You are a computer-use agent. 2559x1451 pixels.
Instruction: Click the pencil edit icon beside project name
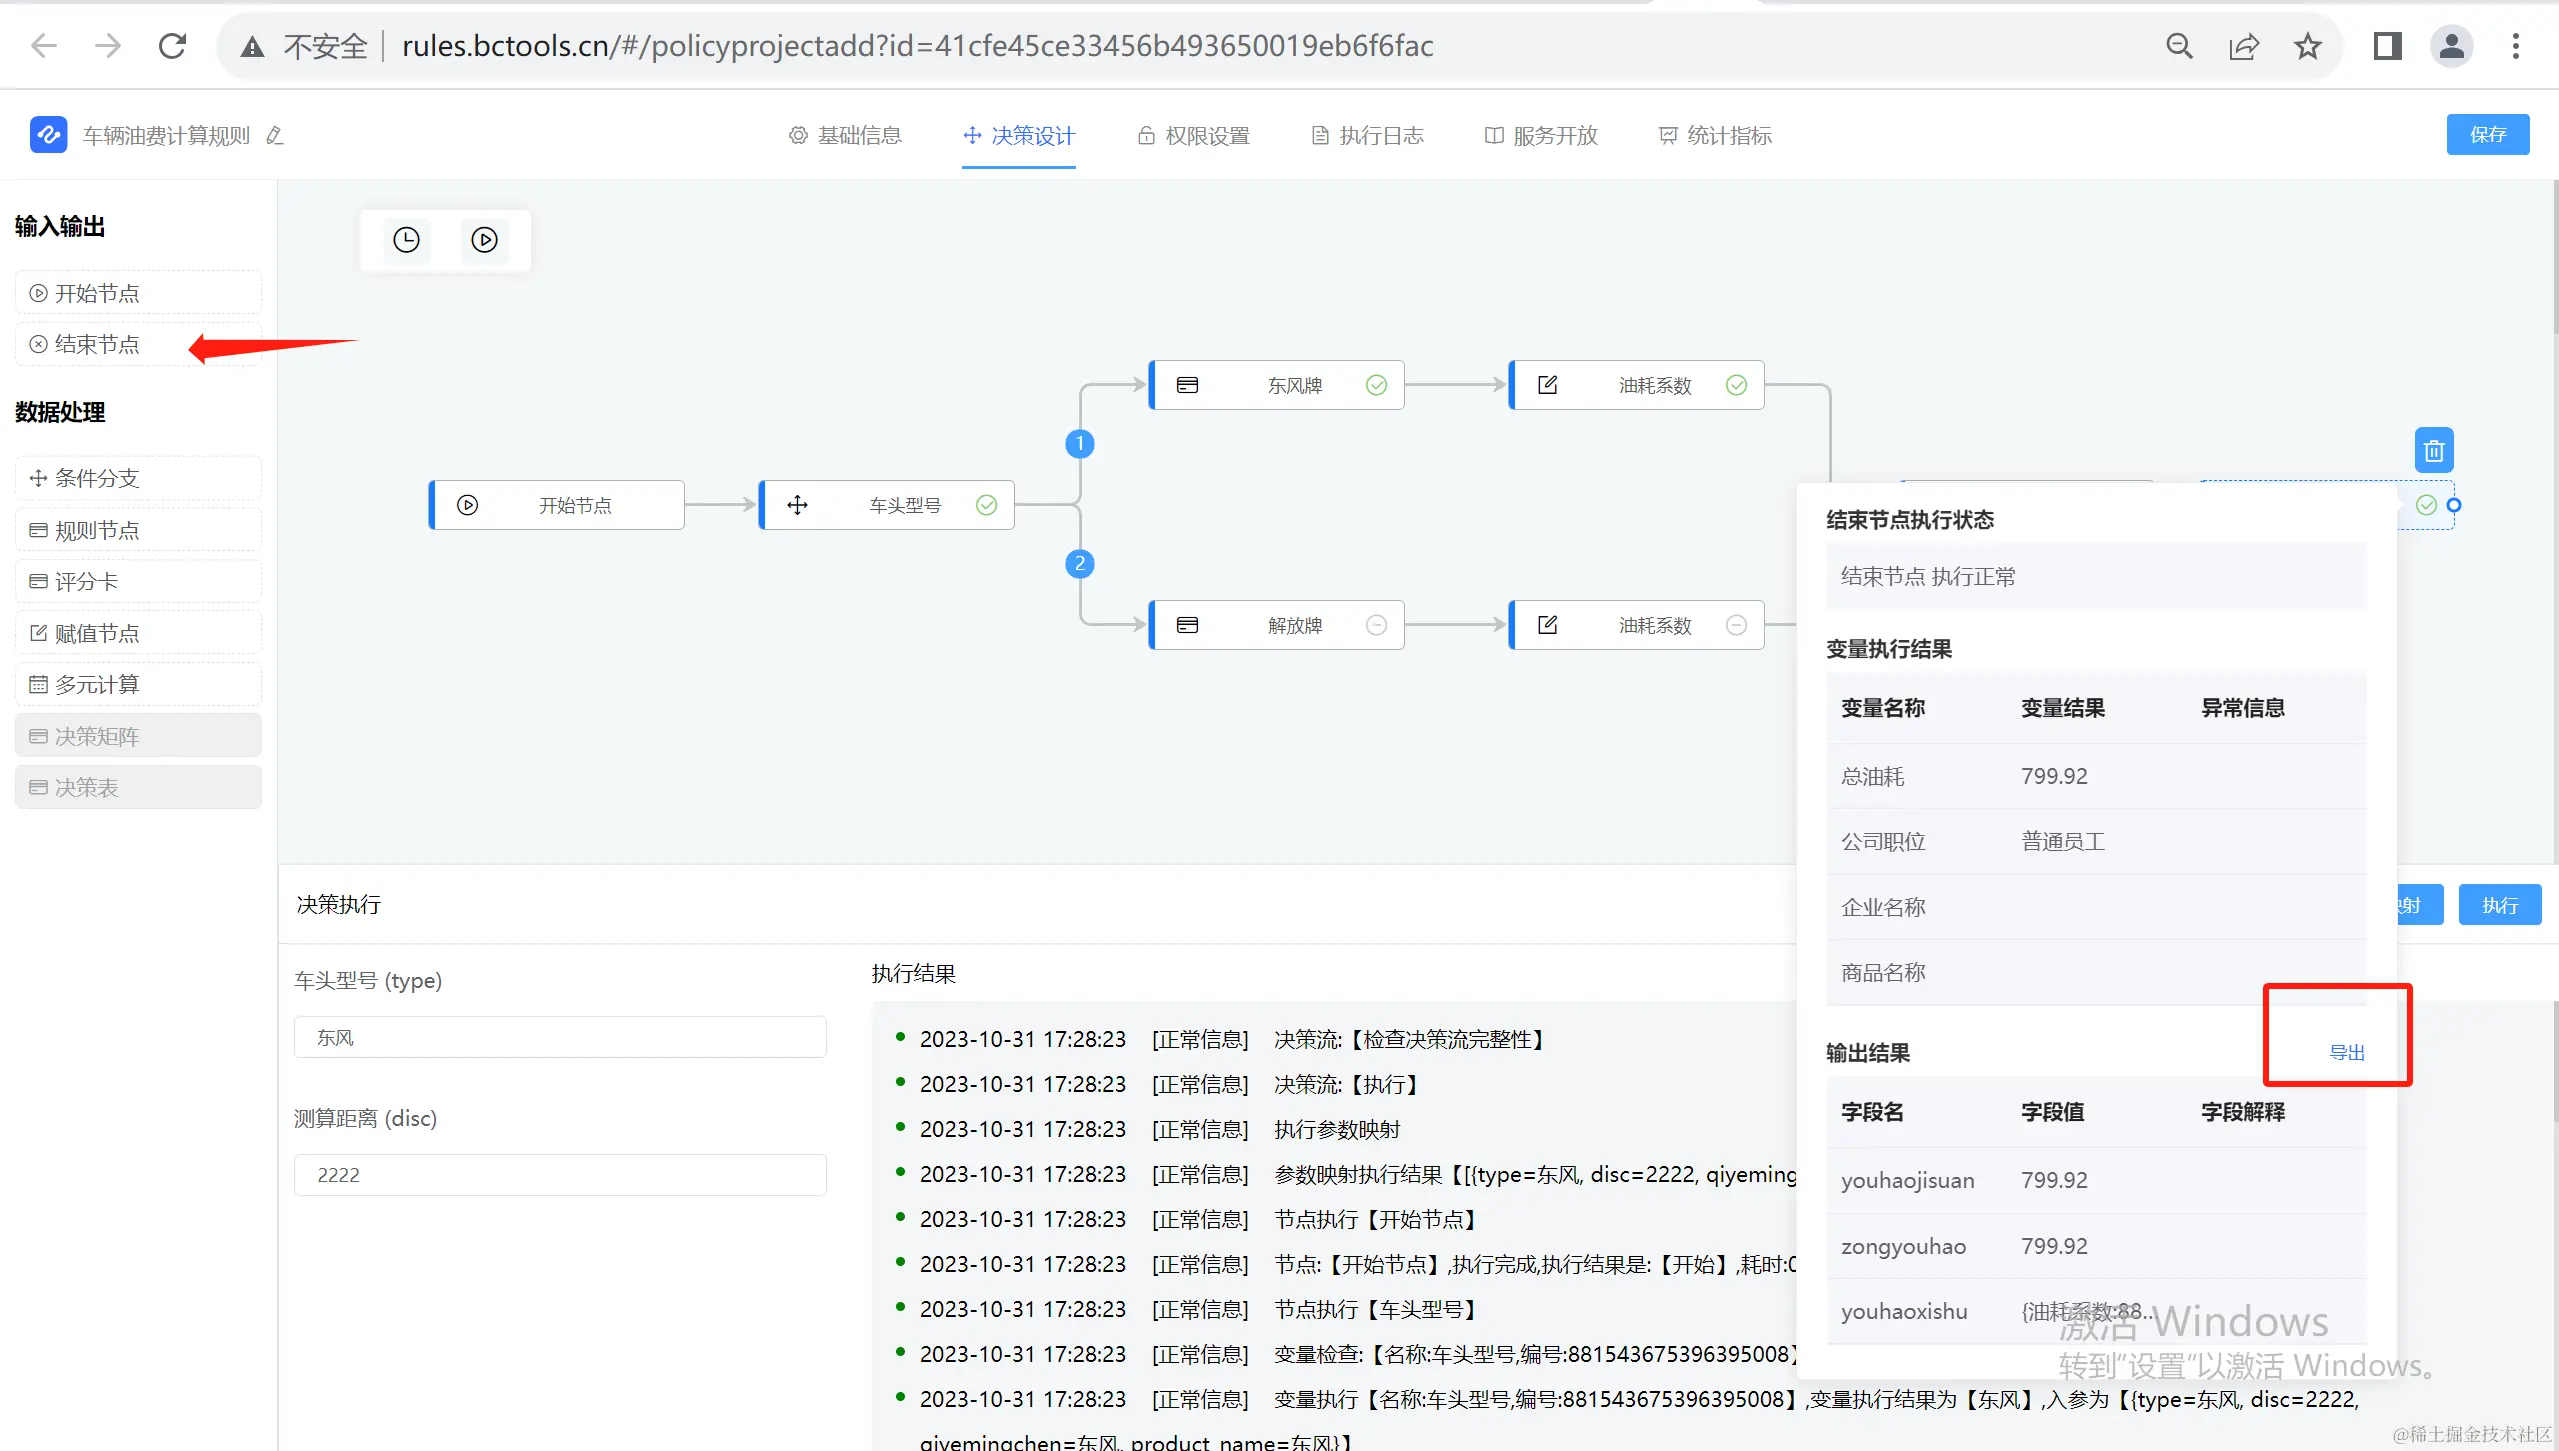click(x=275, y=136)
